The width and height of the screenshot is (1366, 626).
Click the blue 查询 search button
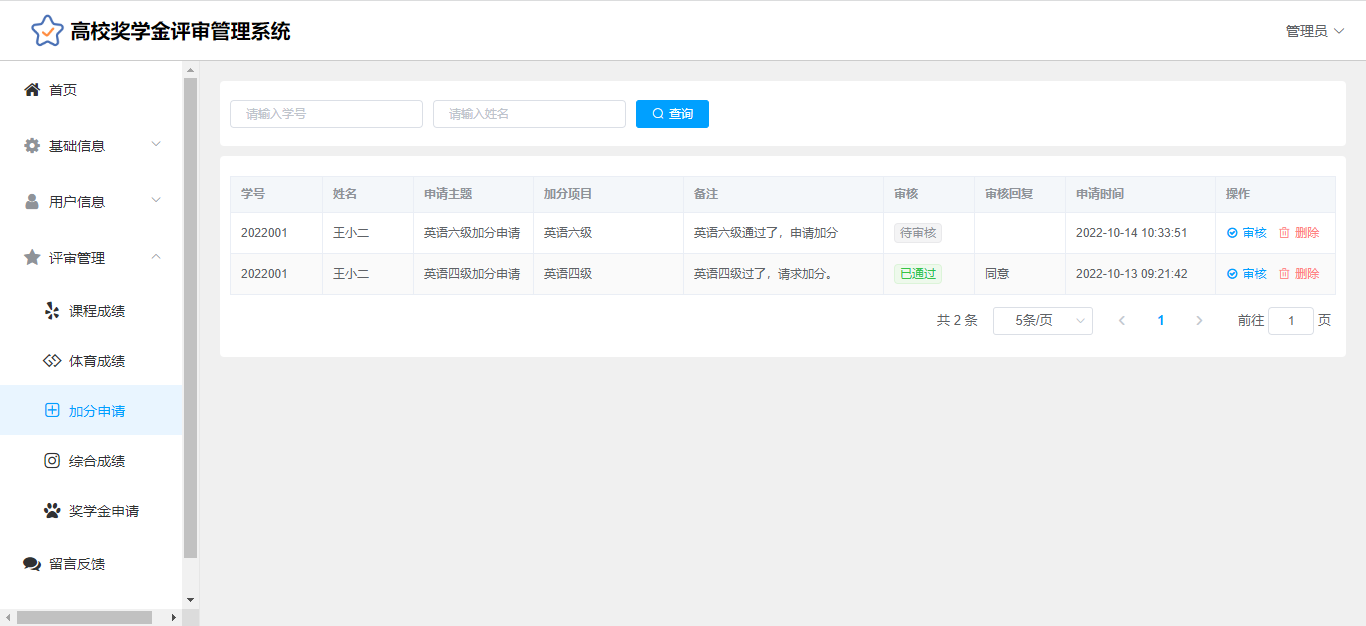tap(672, 114)
